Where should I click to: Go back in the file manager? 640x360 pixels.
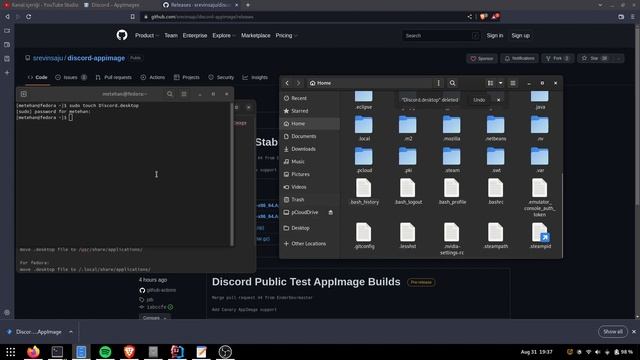pyautogui.click(x=287, y=83)
